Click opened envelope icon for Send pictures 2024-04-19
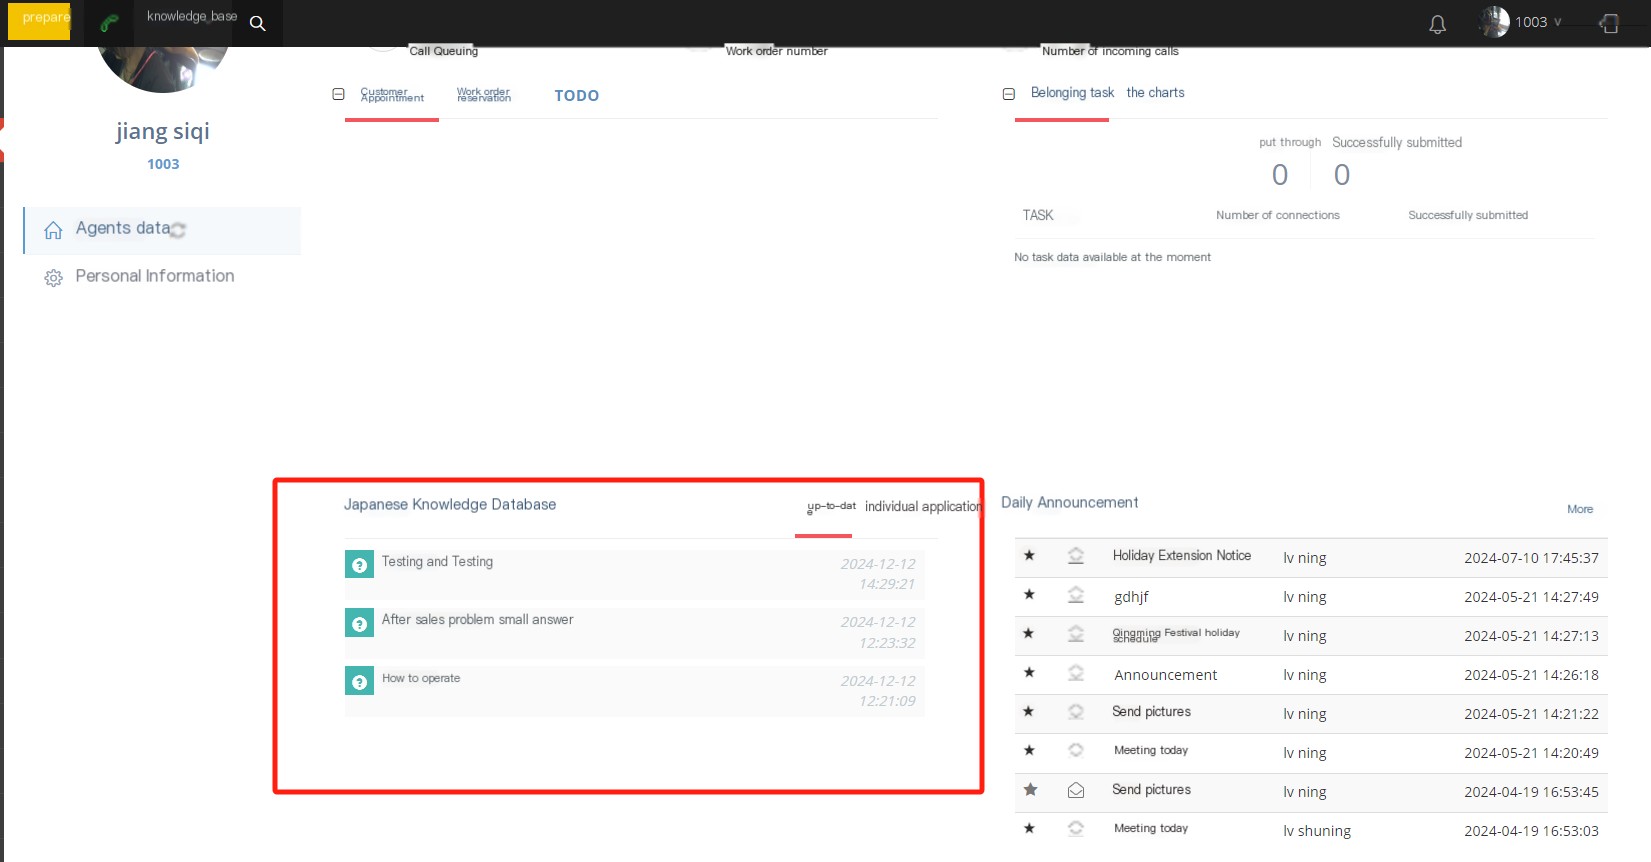 1076,790
